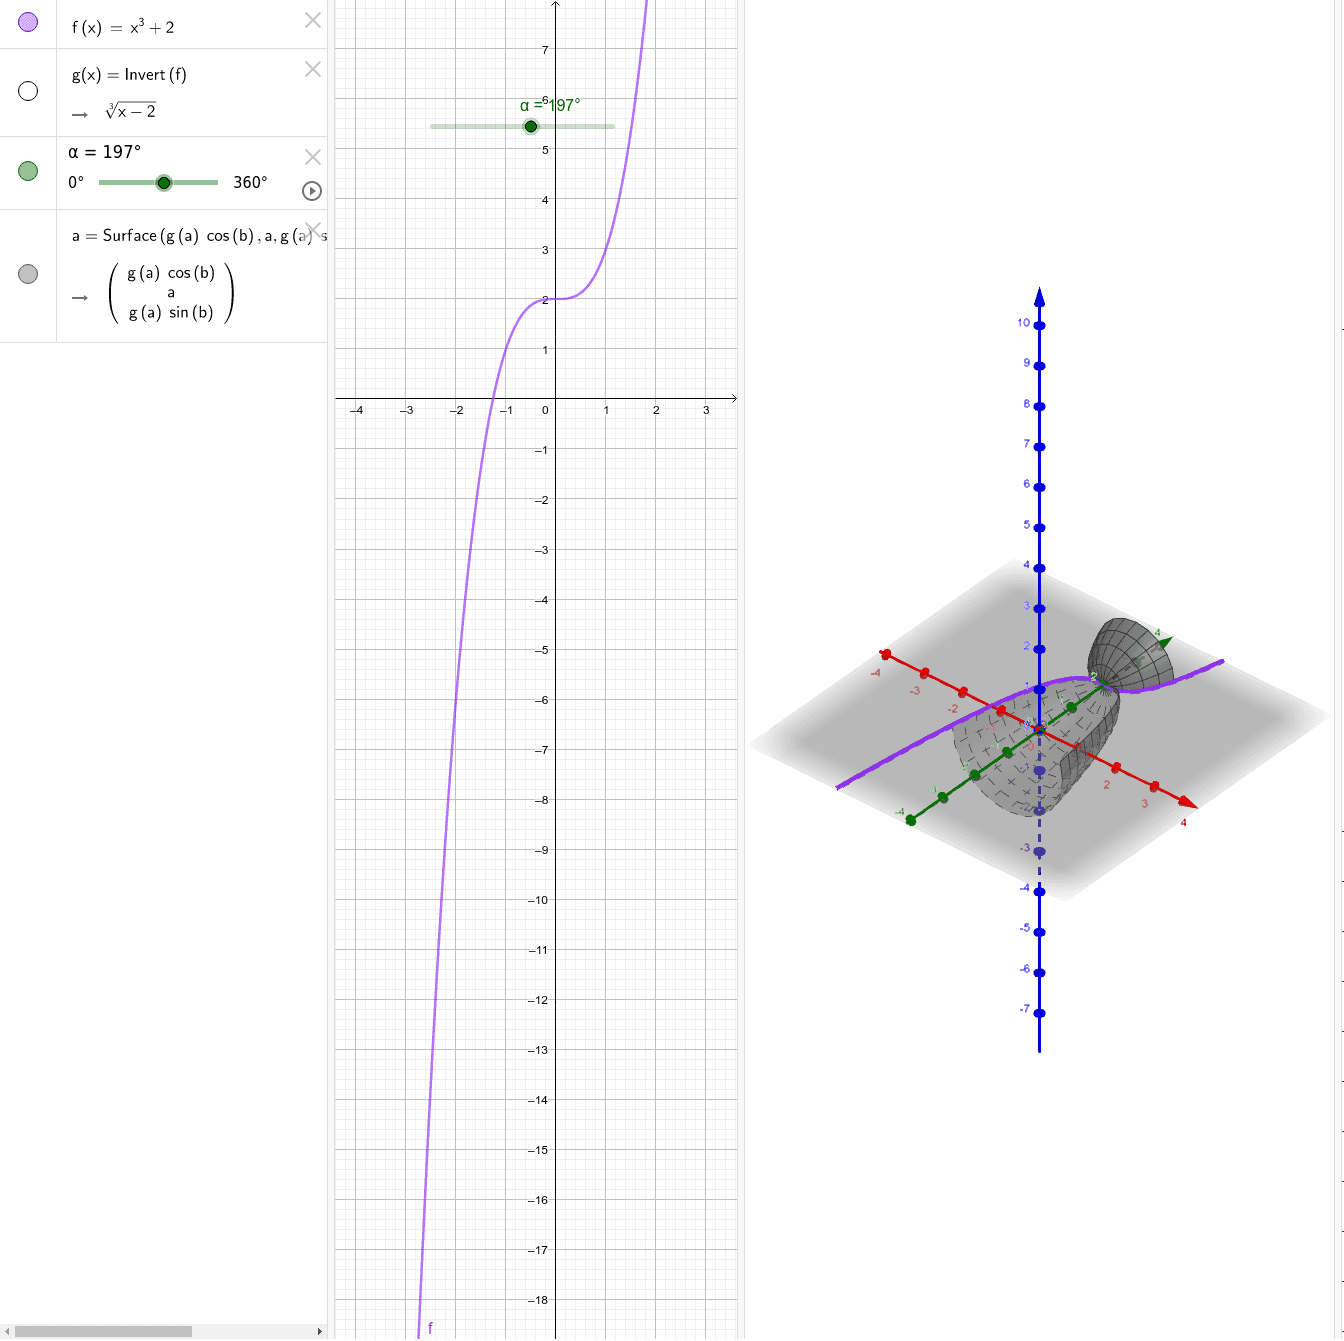Delete the f(x) = x³ + 2 row
The width and height of the screenshot is (1344, 1341).
[313, 20]
